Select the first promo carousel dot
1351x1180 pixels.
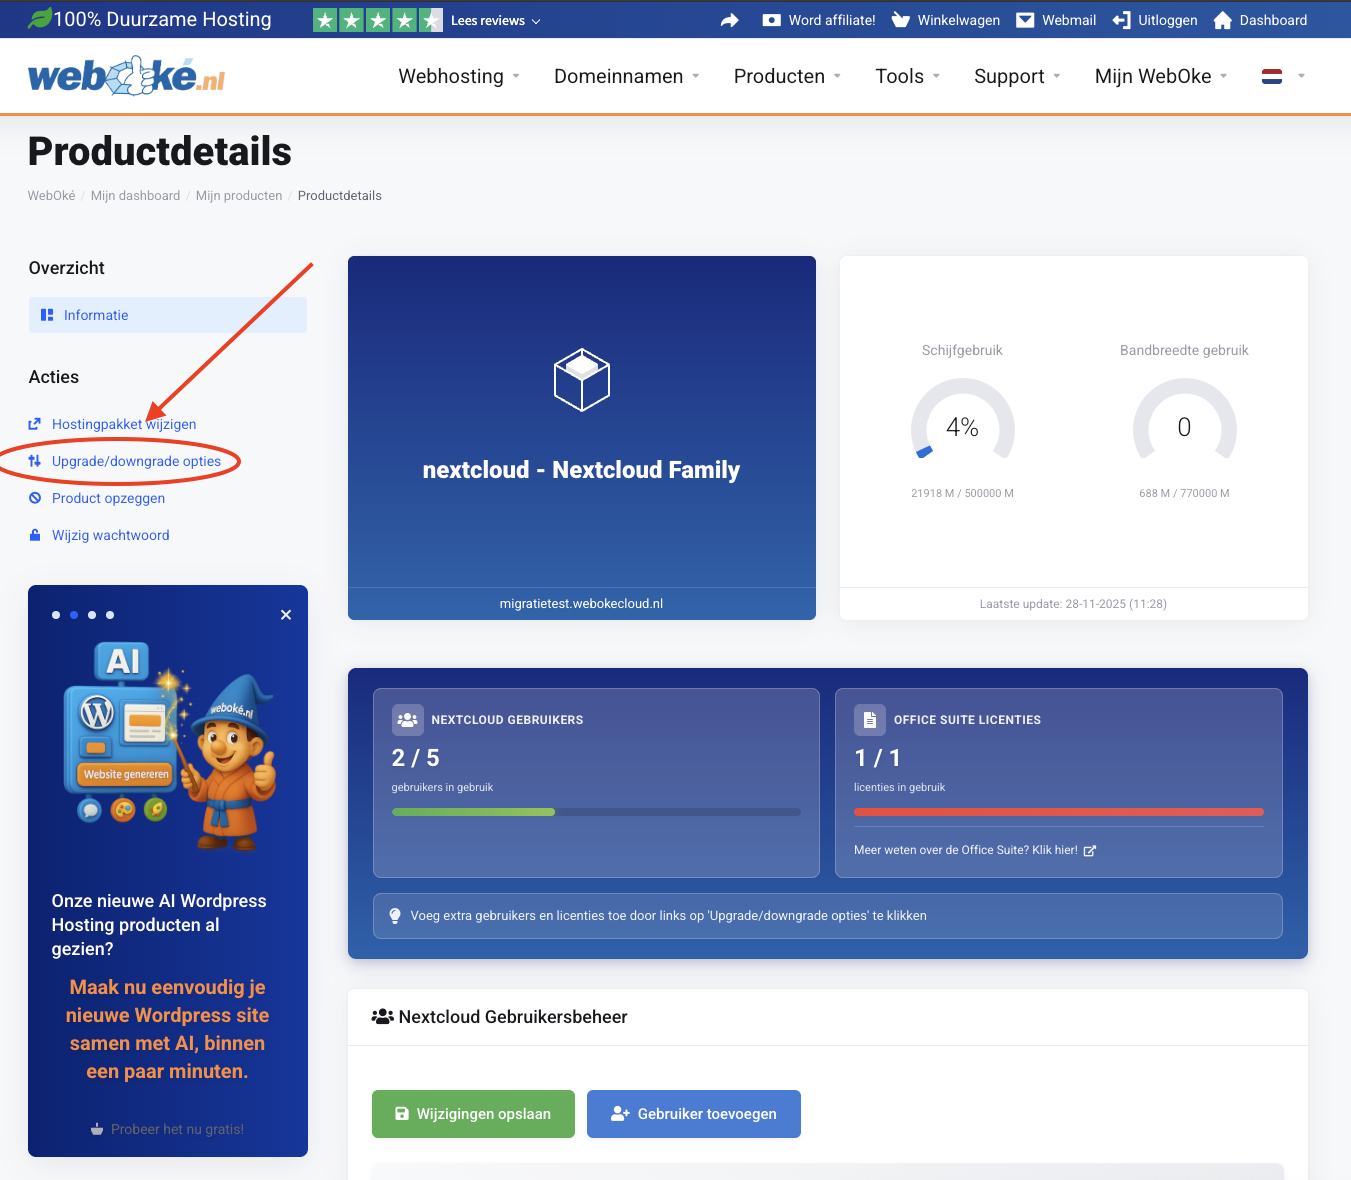click(x=56, y=615)
